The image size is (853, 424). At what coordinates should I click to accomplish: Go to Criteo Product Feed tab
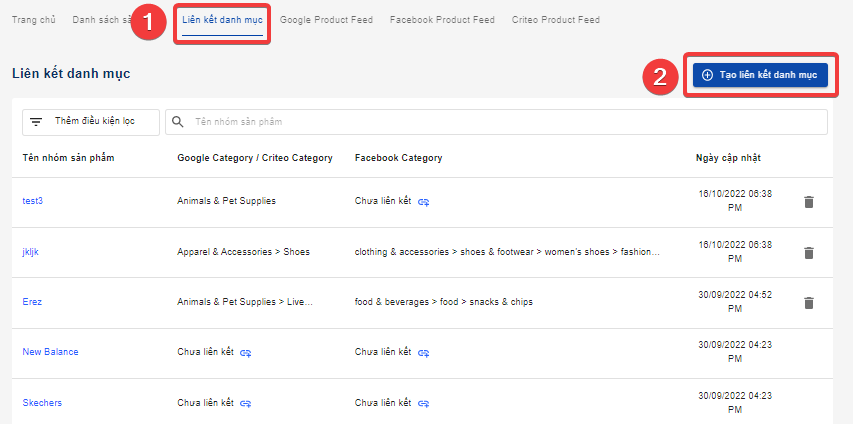[555, 20]
